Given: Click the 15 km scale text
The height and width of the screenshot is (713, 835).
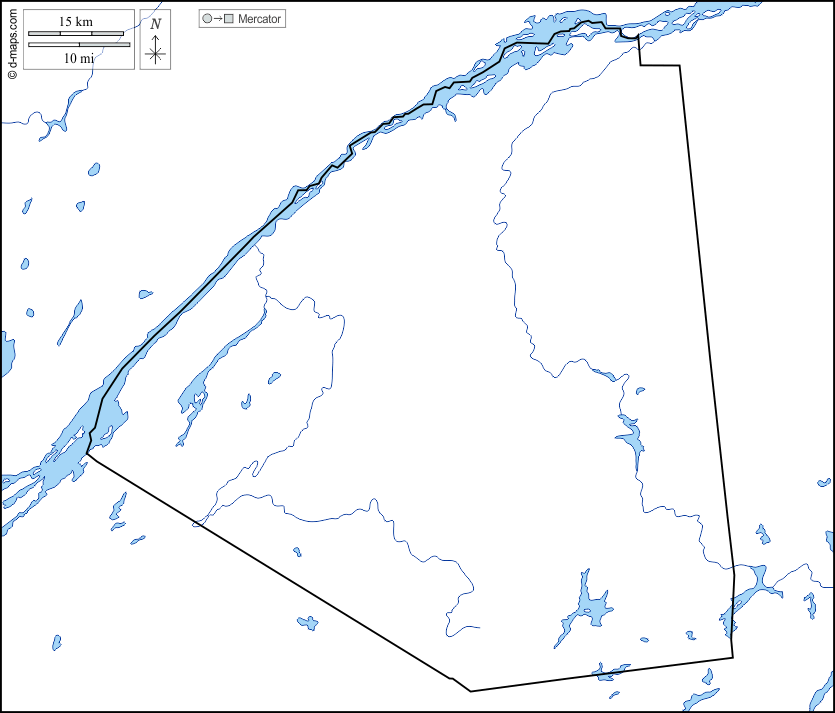Looking at the screenshot, I should [75, 22].
